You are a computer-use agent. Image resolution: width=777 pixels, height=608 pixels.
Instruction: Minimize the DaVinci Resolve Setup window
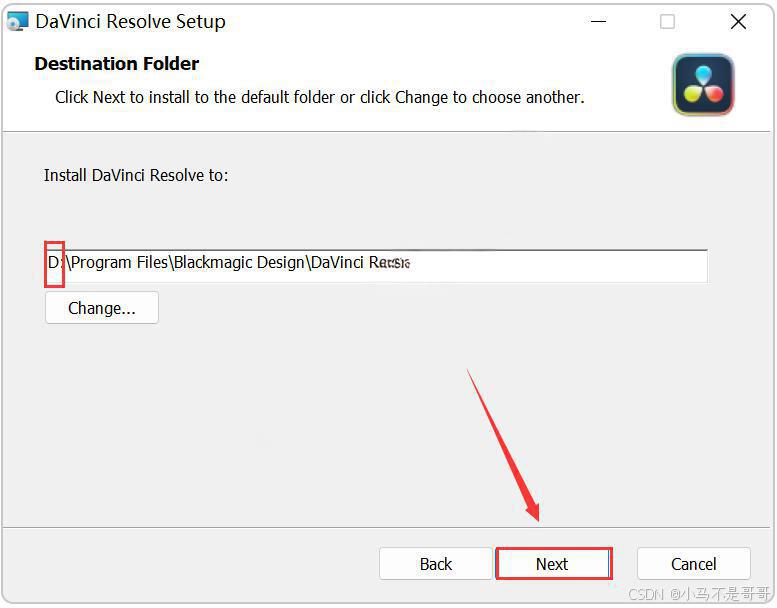598,22
